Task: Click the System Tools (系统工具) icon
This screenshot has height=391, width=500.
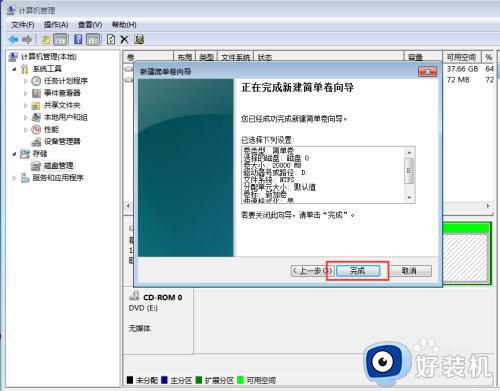Action: click(x=25, y=69)
